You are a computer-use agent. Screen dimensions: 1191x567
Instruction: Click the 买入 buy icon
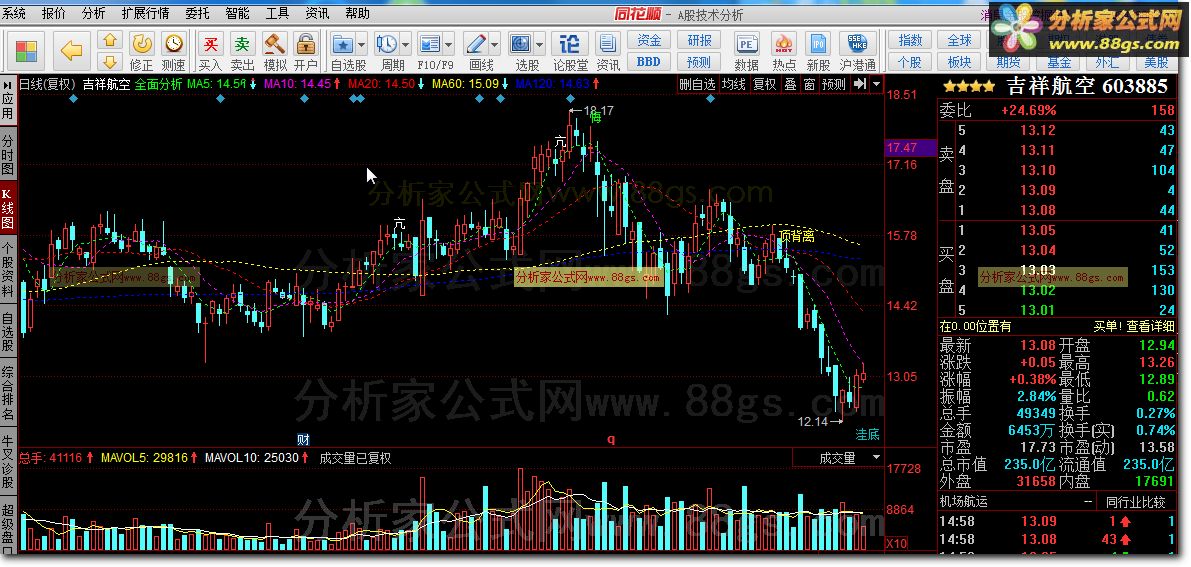[x=210, y=43]
